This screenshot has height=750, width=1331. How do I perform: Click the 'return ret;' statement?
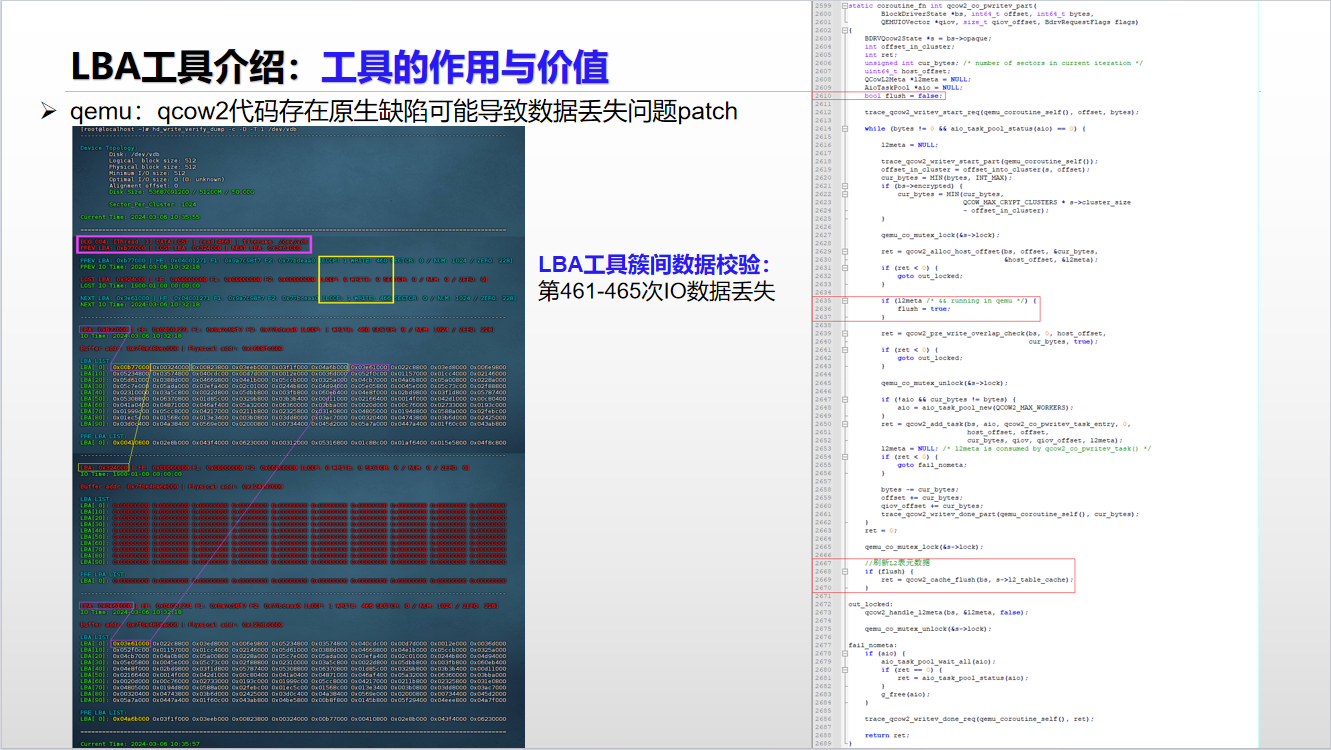pos(887,734)
